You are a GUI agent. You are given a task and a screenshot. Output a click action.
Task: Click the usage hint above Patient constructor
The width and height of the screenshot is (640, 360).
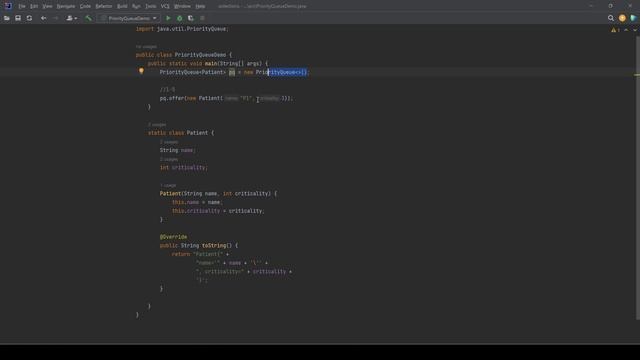click(168, 185)
